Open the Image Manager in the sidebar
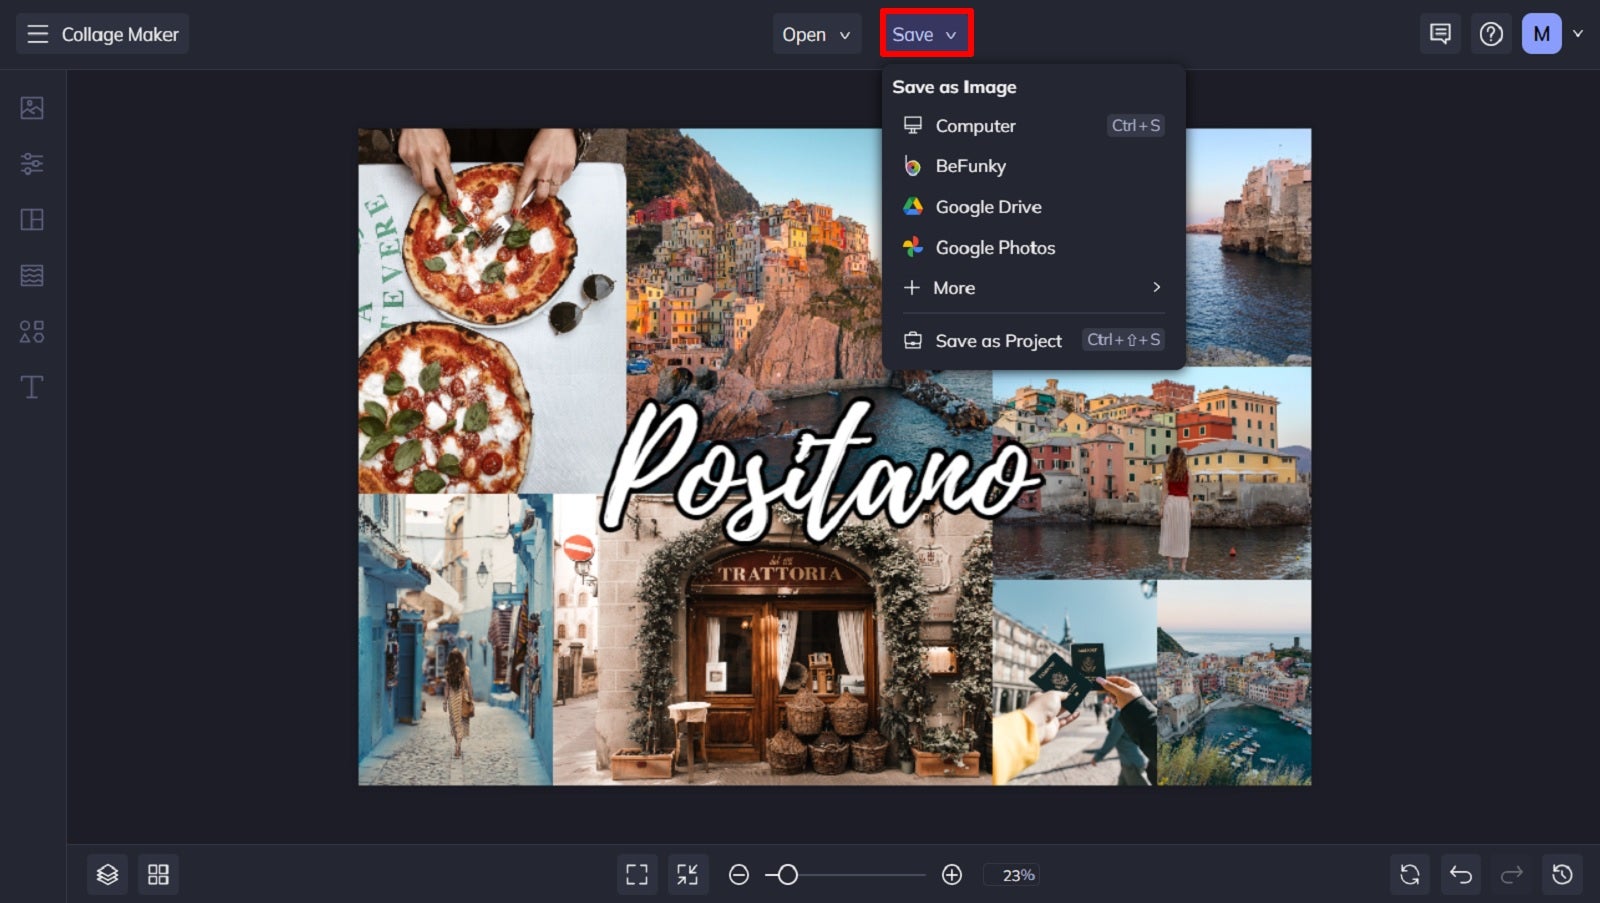This screenshot has height=903, width=1600. coord(31,108)
